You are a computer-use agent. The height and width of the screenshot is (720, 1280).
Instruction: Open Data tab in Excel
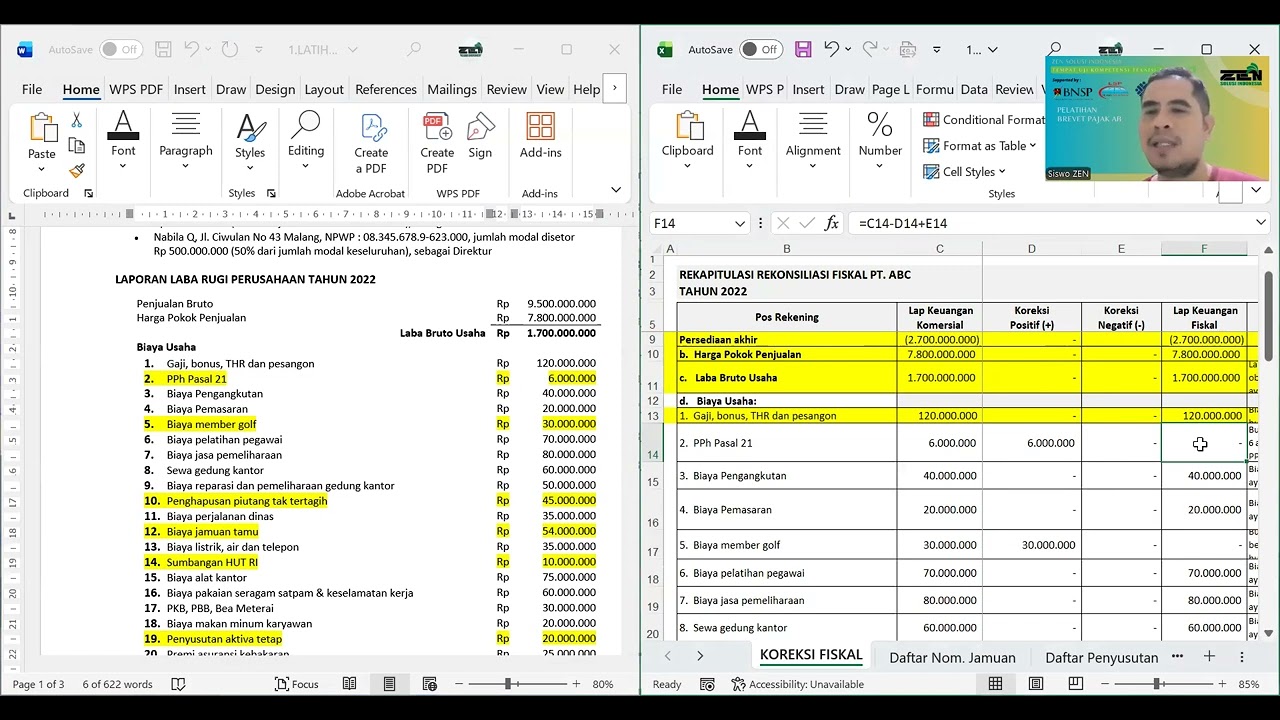click(974, 89)
